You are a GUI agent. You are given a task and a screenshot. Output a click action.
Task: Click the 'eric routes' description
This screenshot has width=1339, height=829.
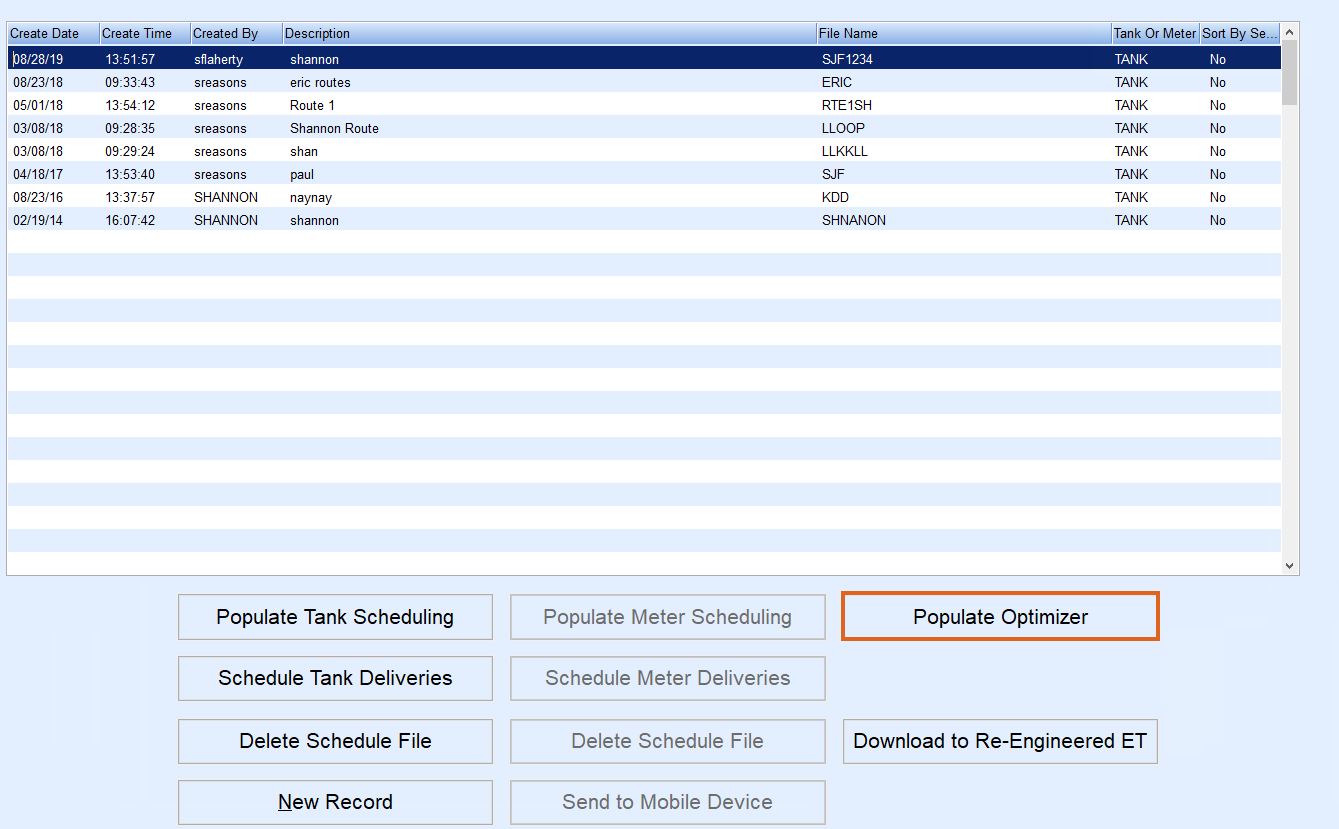[x=320, y=82]
